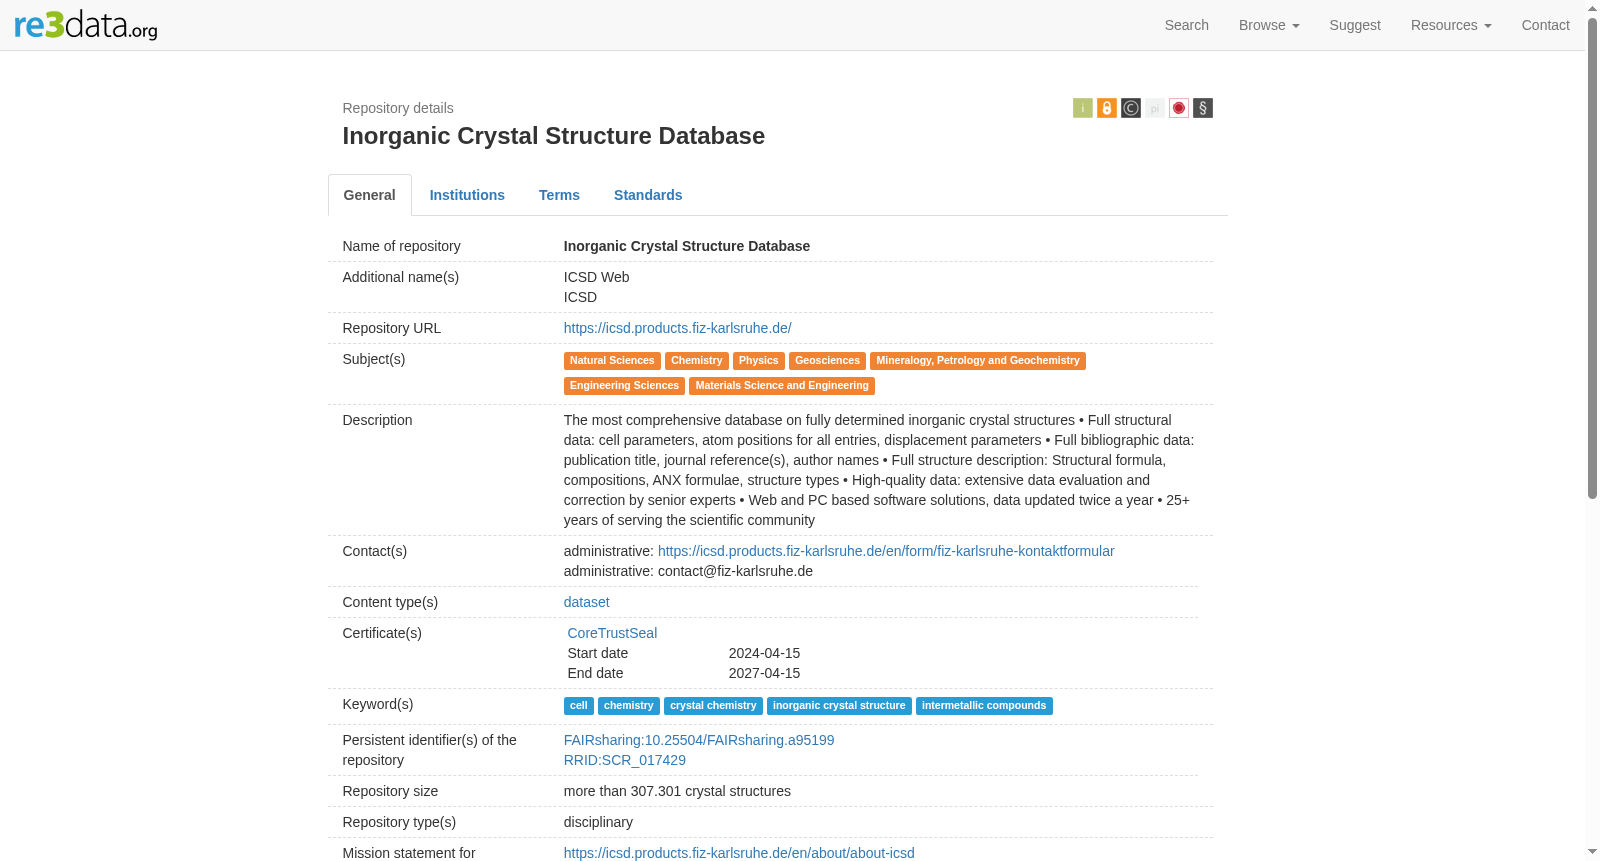Image resolution: width=1600 pixels, height=861 pixels.
Task: Click the orange padlock access badge
Action: point(1106,108)
